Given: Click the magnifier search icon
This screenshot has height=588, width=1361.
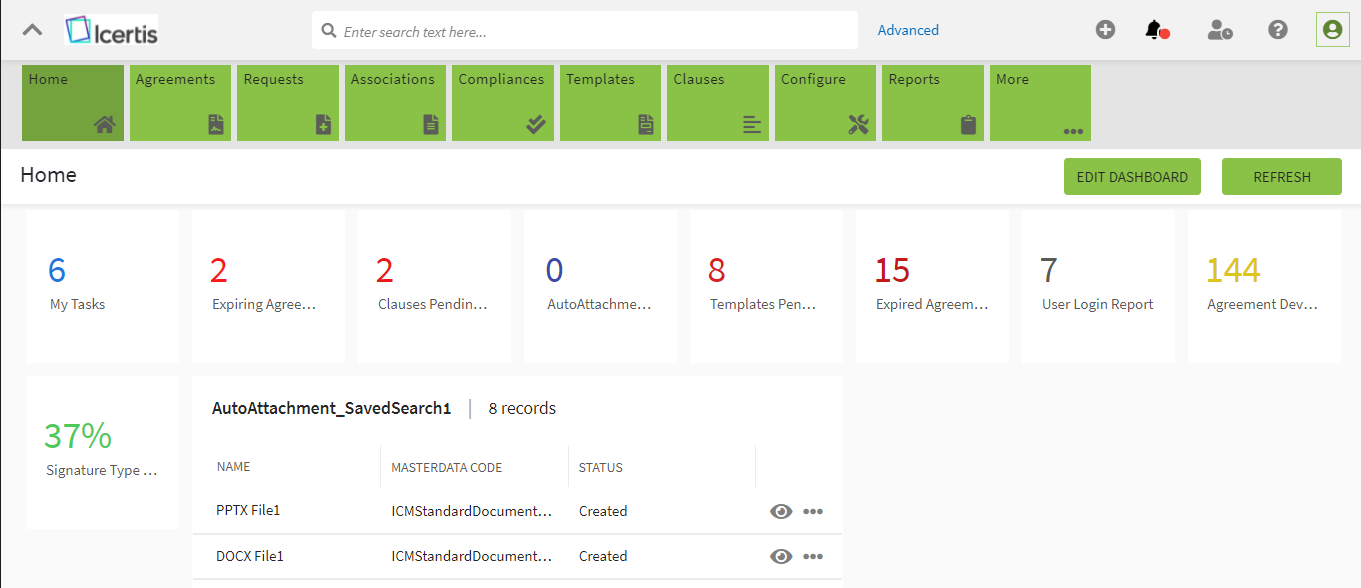Looking at the screenshot, I should (328, 31).
